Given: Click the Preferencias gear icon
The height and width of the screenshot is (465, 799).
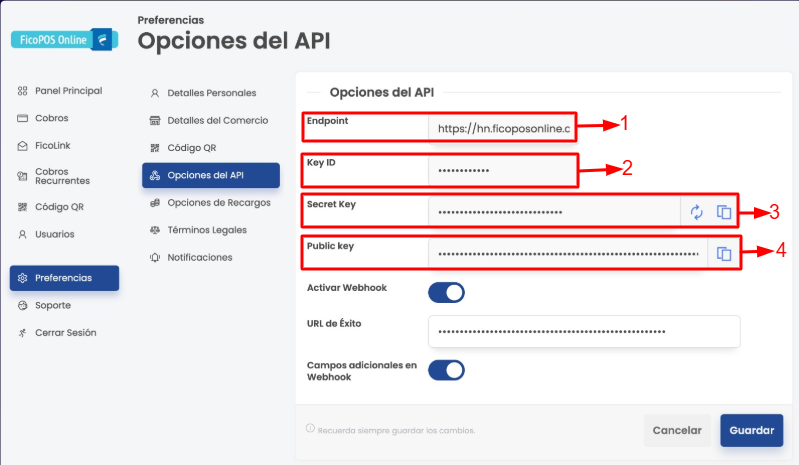Looking at the screenshot, I should pos(22,278).
